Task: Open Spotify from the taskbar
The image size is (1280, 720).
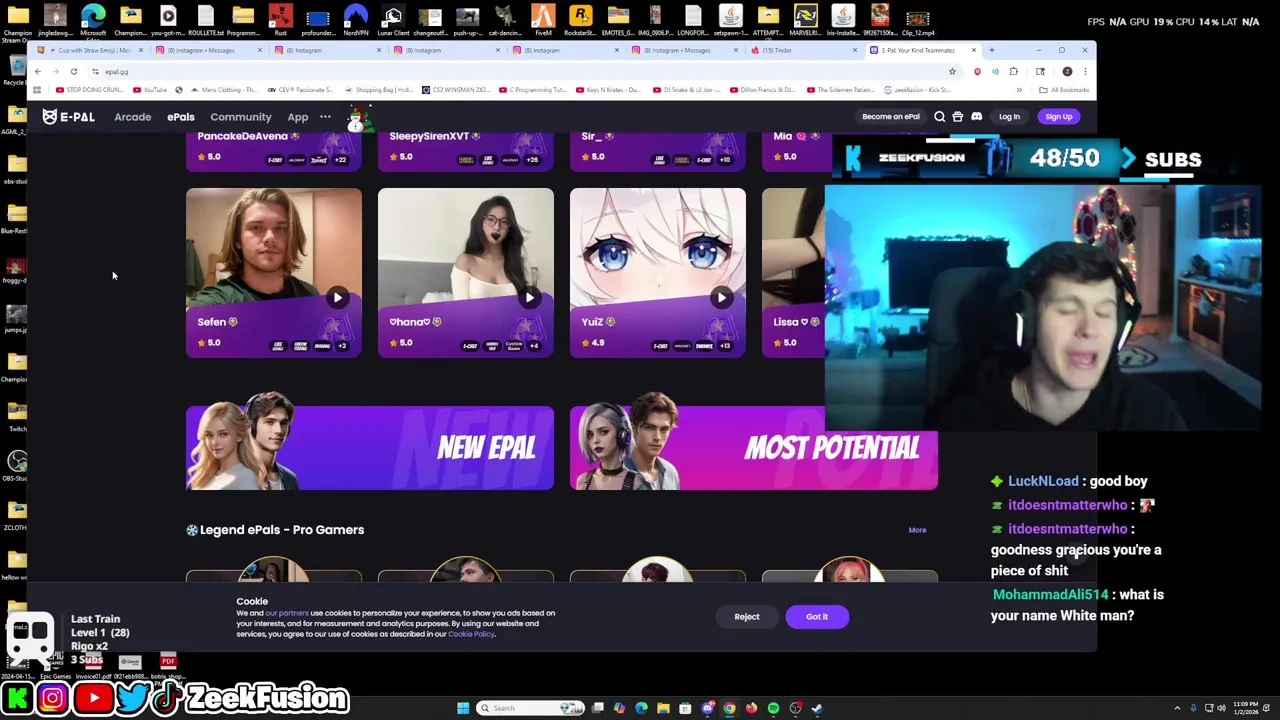Action: click(x=773, y=708)
